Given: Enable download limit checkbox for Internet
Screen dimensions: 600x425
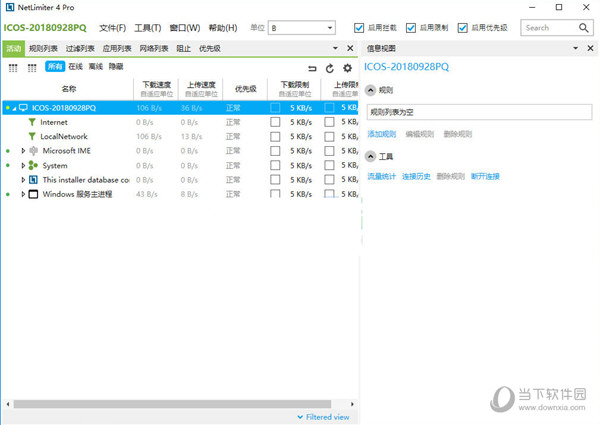Looking at the screenshot, I should 275,122.
